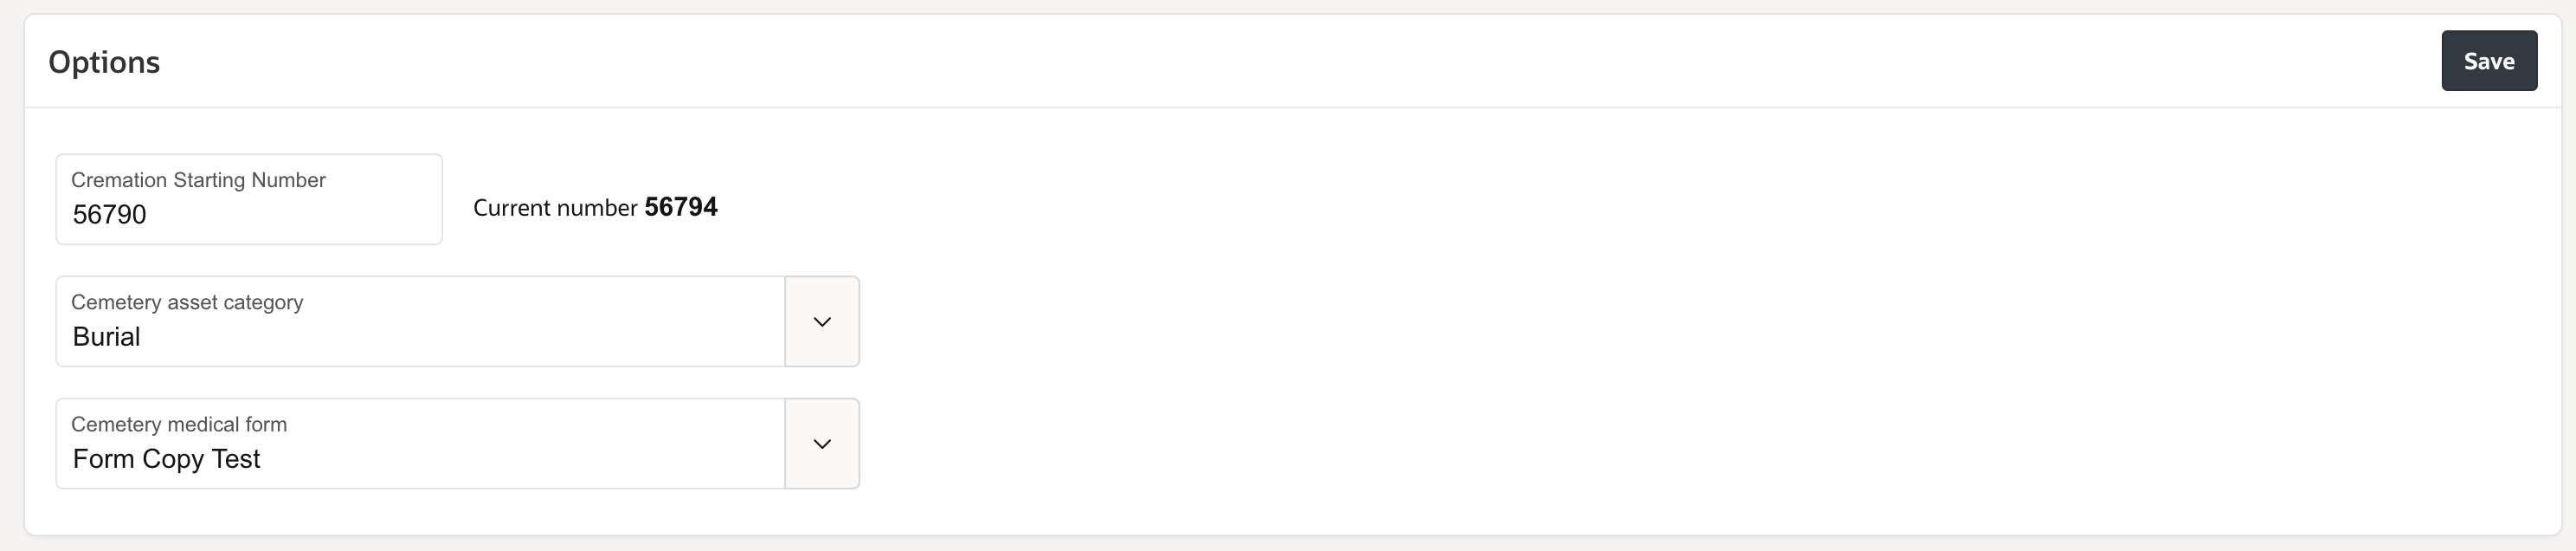The image size is (2576, 551).
Task: Click the Cemetery asset category label
Action: (187, 302)
